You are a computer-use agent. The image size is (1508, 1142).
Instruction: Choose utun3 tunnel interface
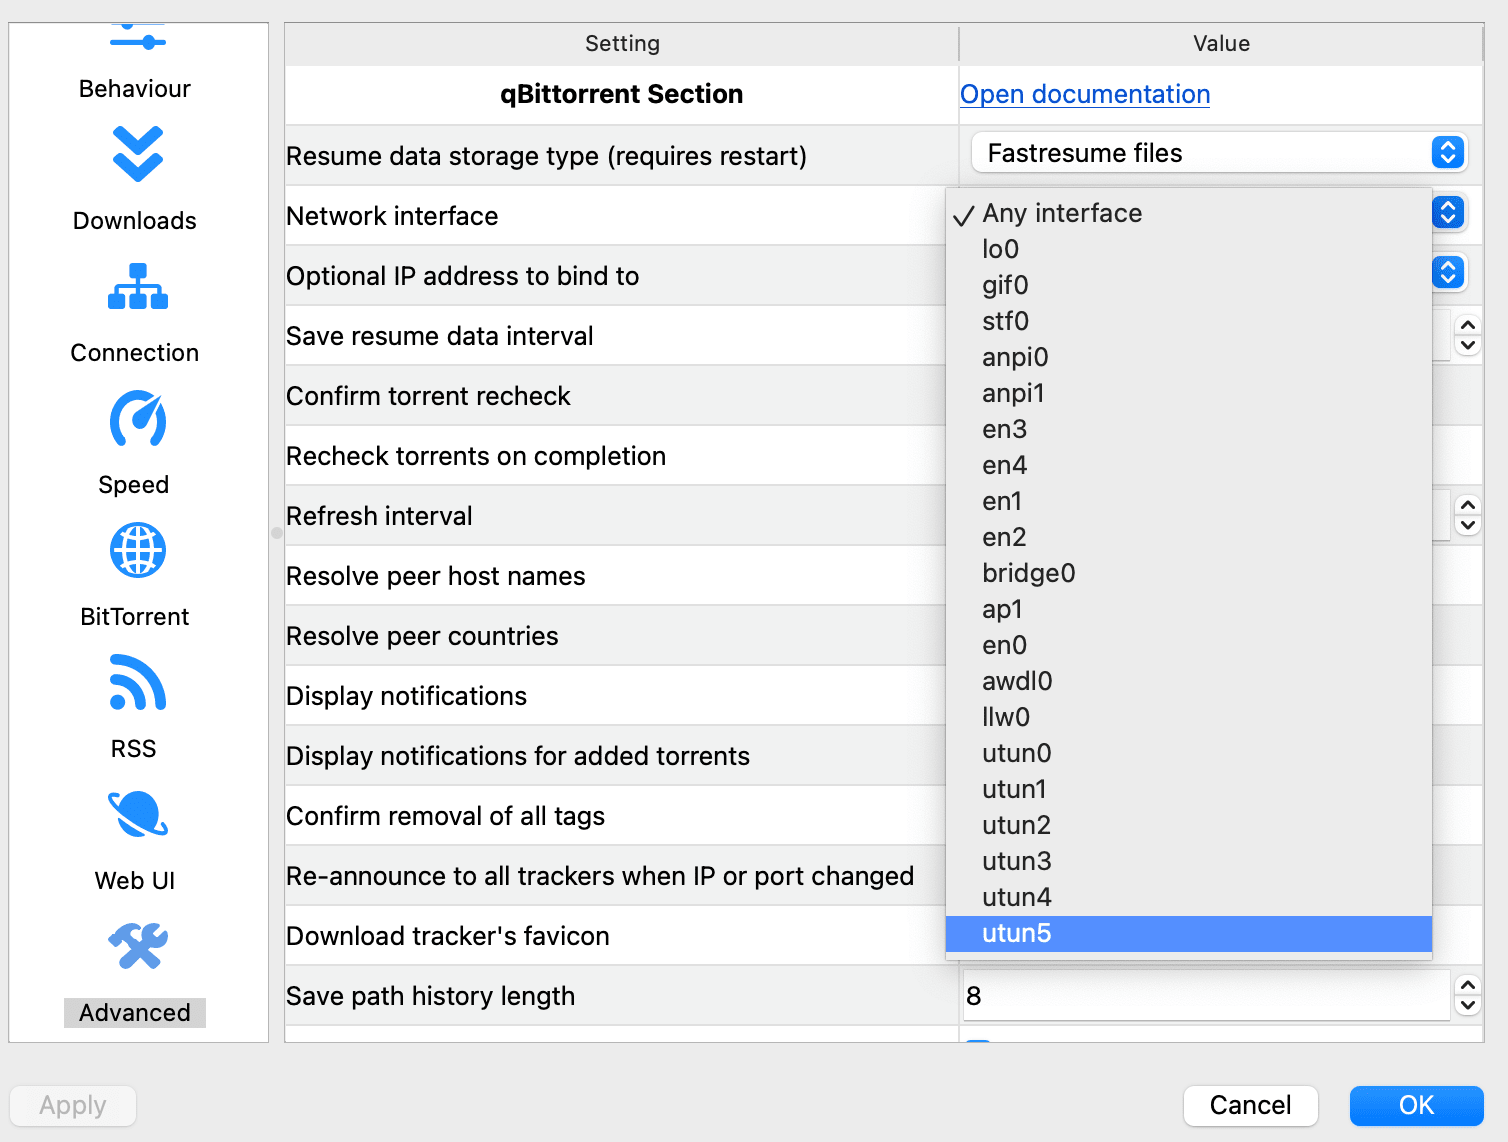(1189, 861)
